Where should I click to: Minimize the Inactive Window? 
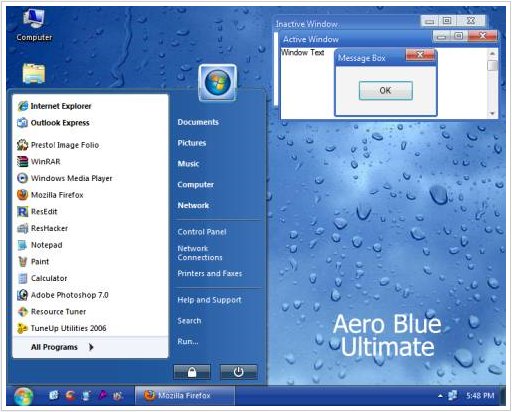430,21
